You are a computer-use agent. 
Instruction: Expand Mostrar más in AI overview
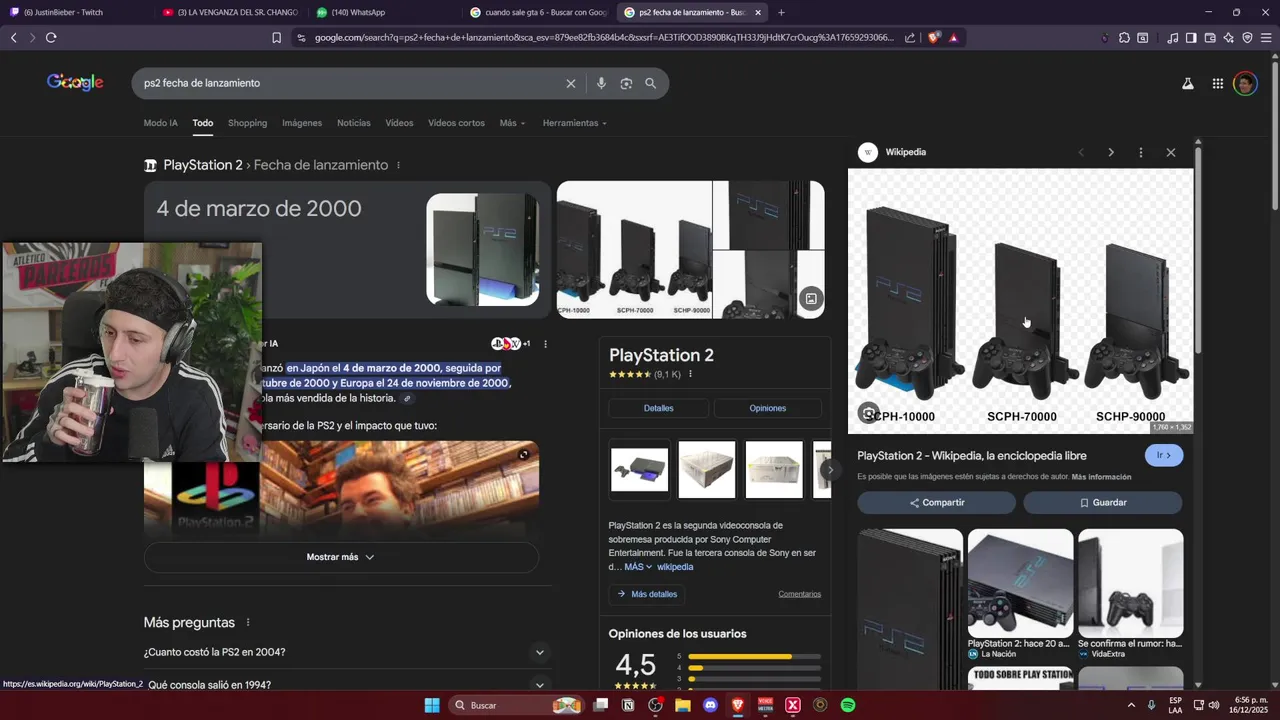341,557
